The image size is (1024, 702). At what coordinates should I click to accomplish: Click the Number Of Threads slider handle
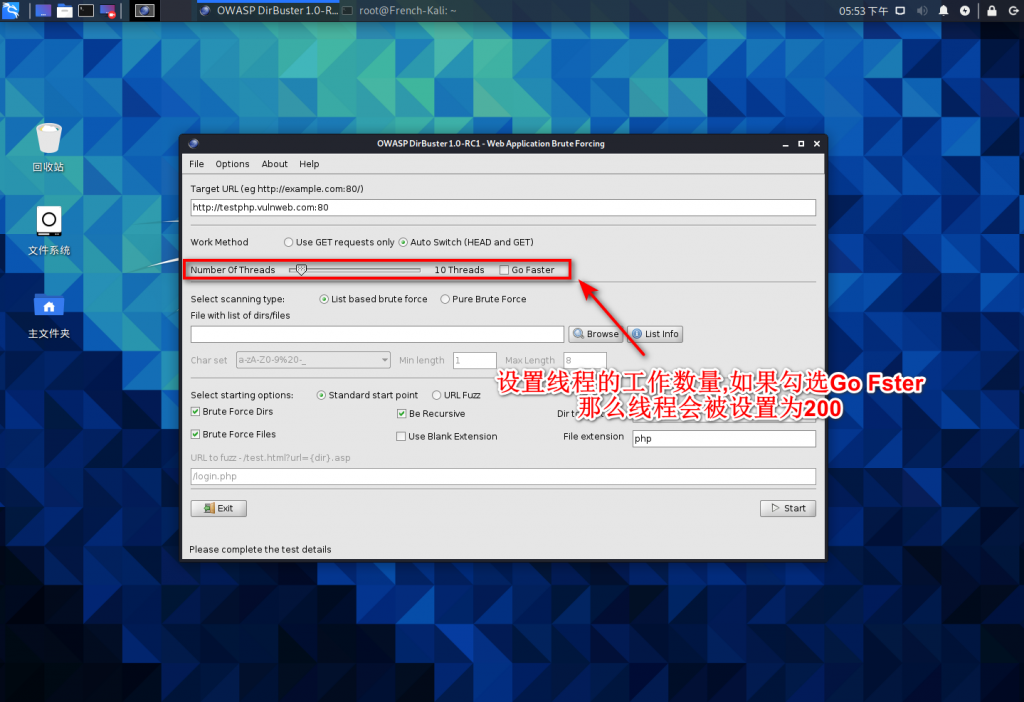click(301, 270)
